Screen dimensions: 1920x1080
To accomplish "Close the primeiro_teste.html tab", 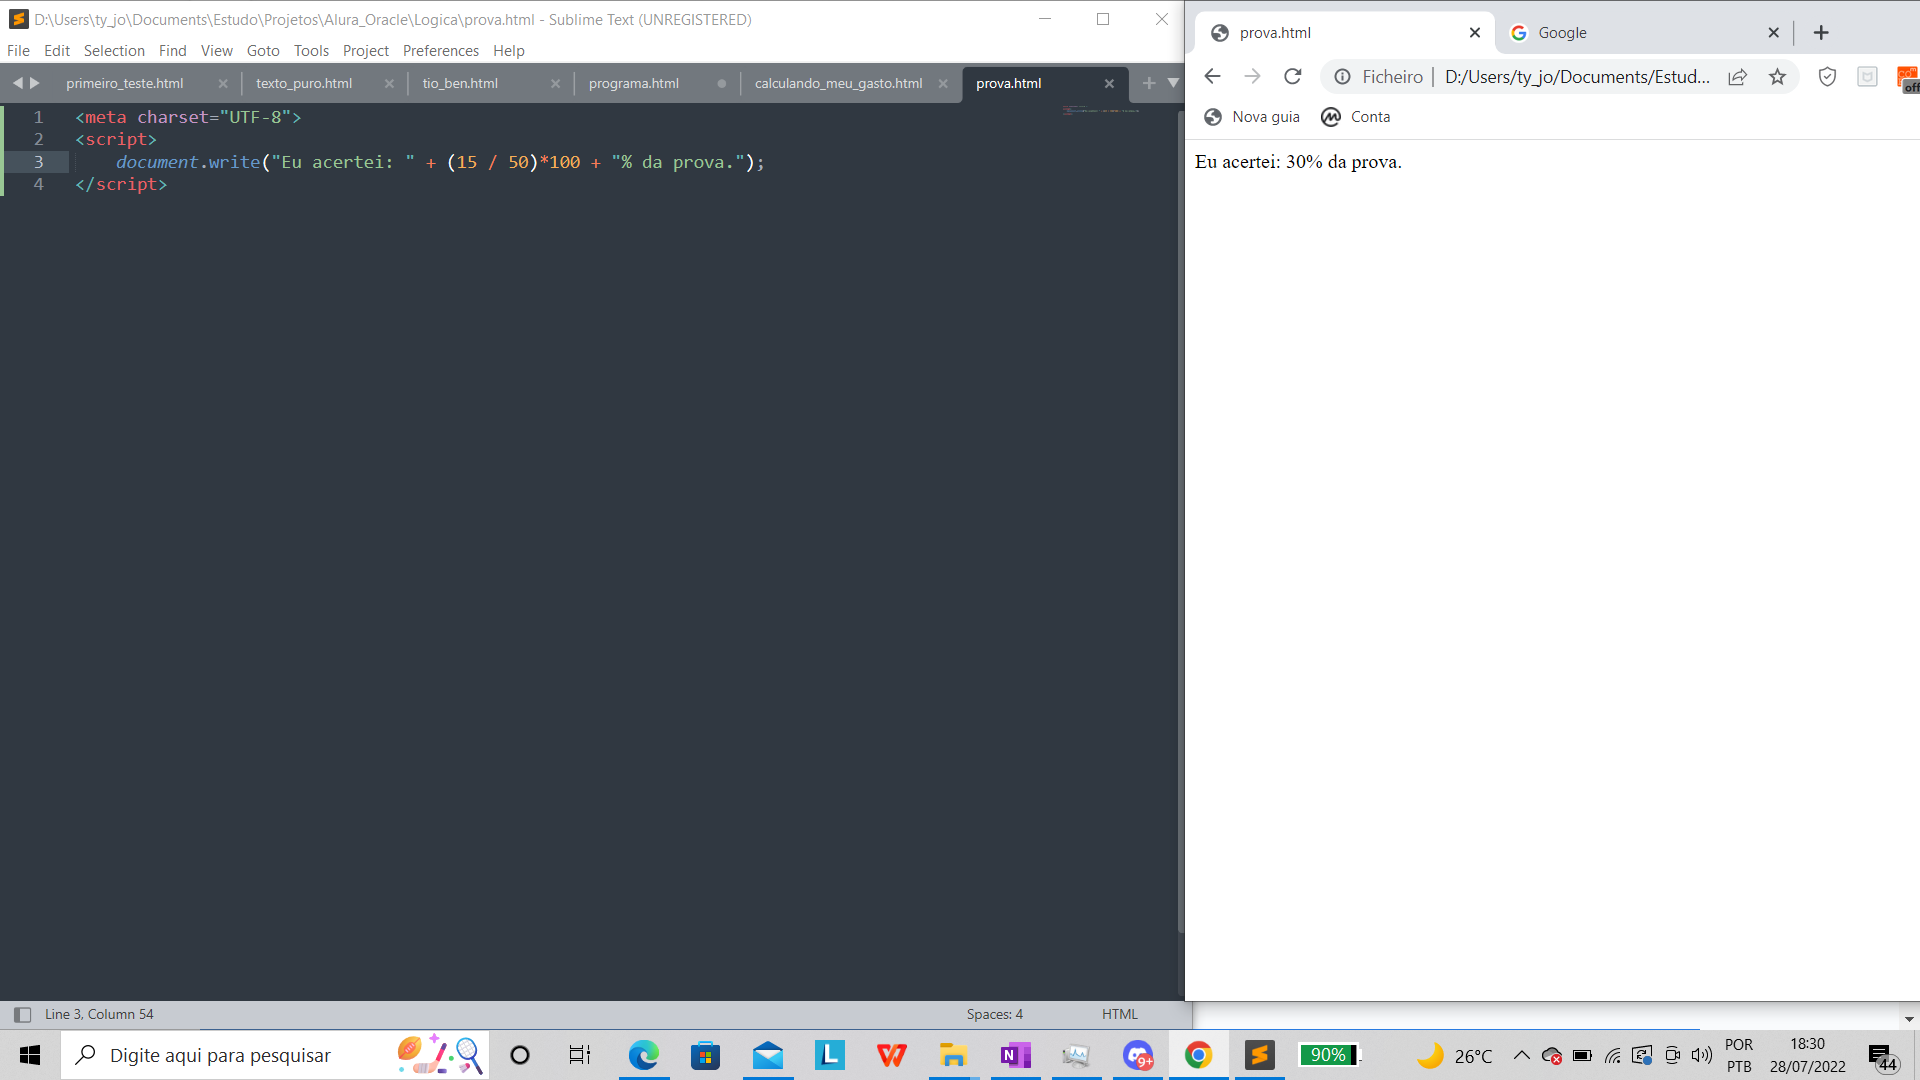I will click(223, 84).
